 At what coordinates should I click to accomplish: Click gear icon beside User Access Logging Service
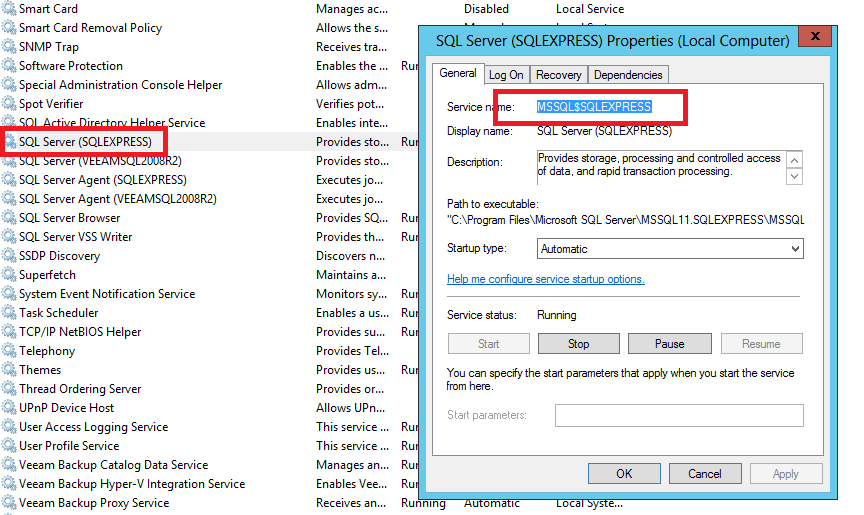click(9, 427)
